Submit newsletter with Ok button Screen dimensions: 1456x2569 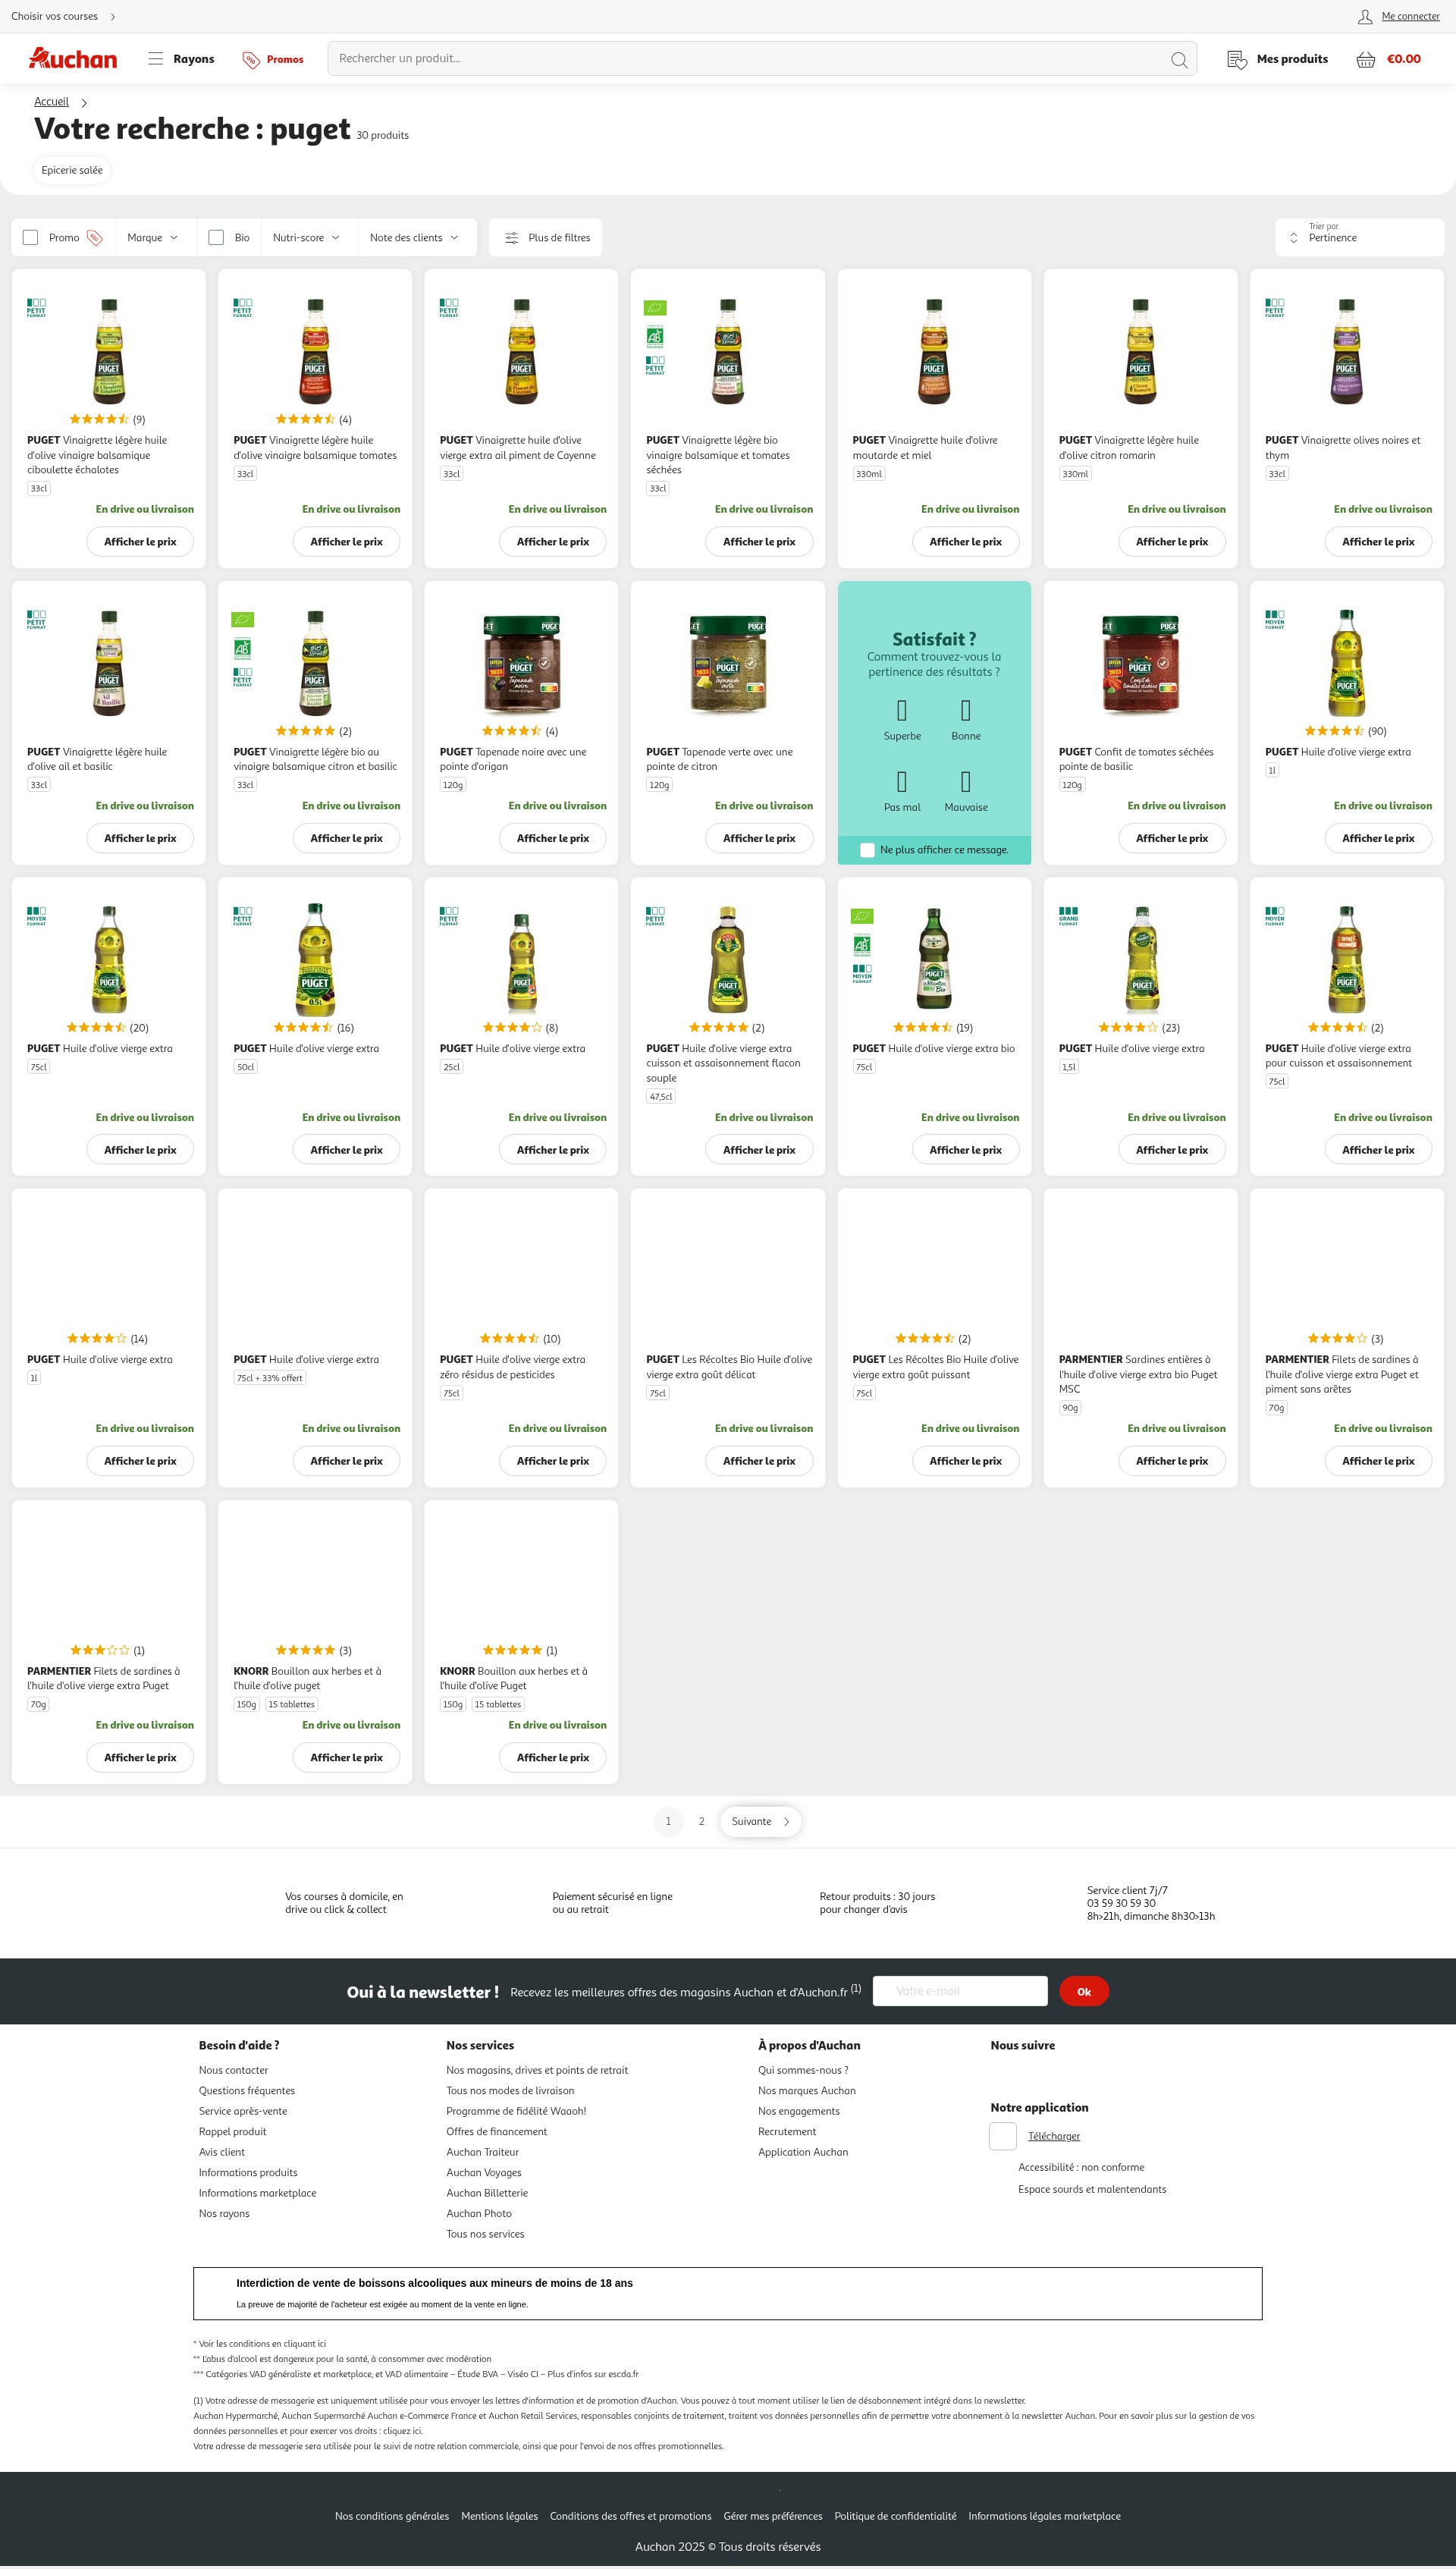point(1084,1991)
